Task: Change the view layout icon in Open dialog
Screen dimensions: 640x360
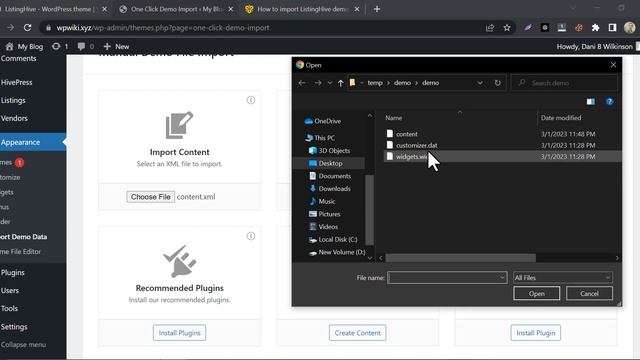Action: tap(591, 102)
